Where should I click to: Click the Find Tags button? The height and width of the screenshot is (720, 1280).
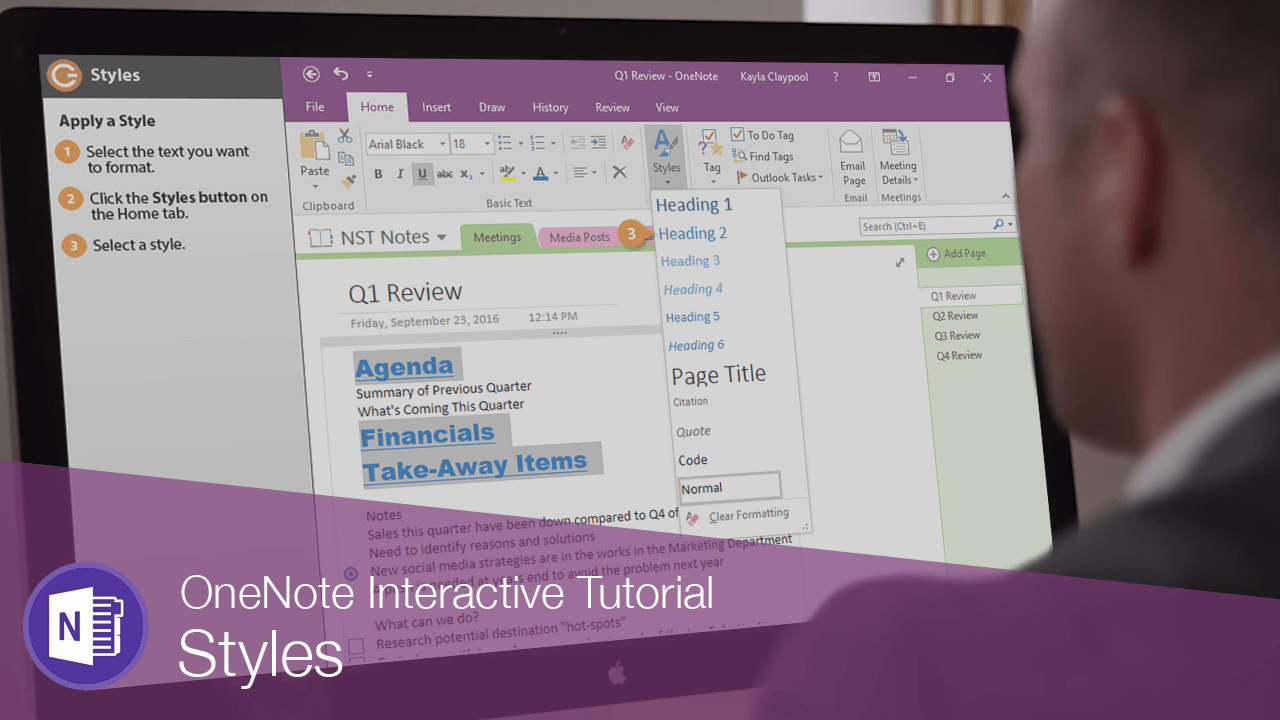763,156
